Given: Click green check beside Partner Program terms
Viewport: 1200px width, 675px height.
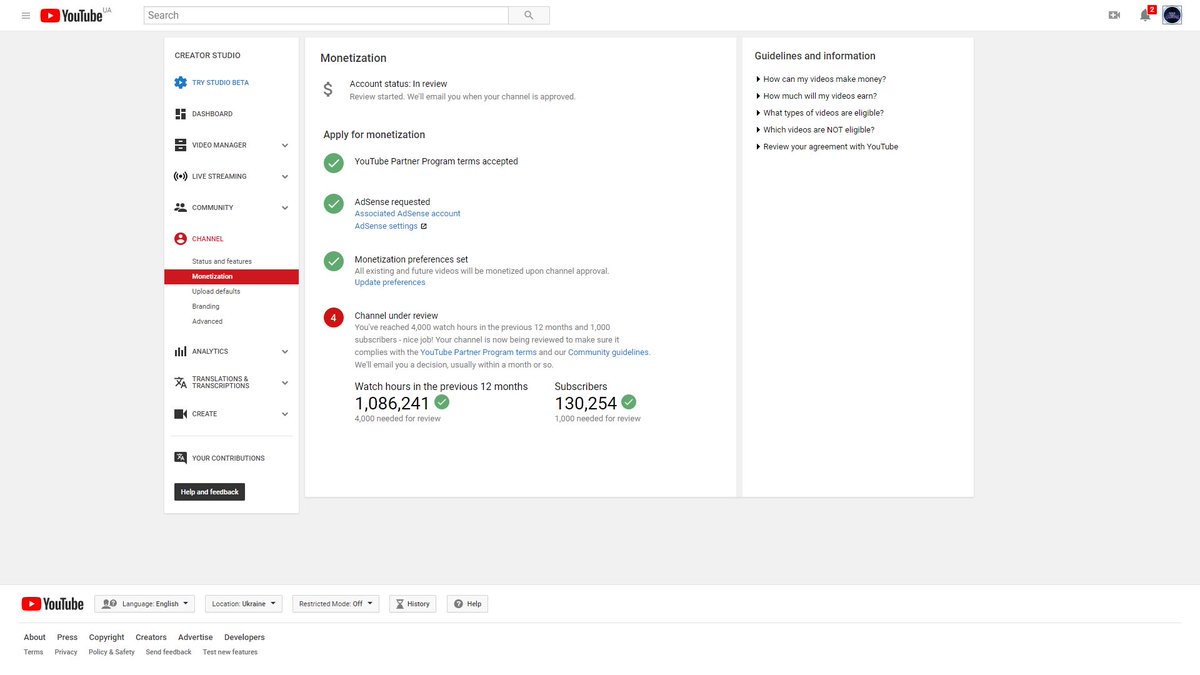Looking at the screenshot, I should pyautogui.click(x=333, y=162).
